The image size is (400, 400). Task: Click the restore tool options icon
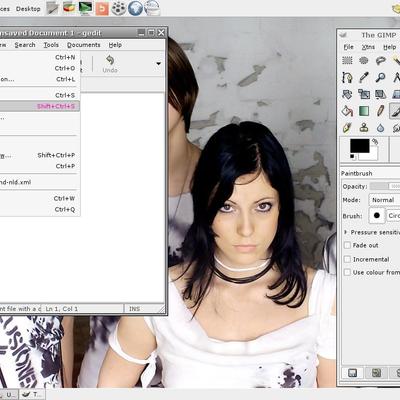point(376,373)
